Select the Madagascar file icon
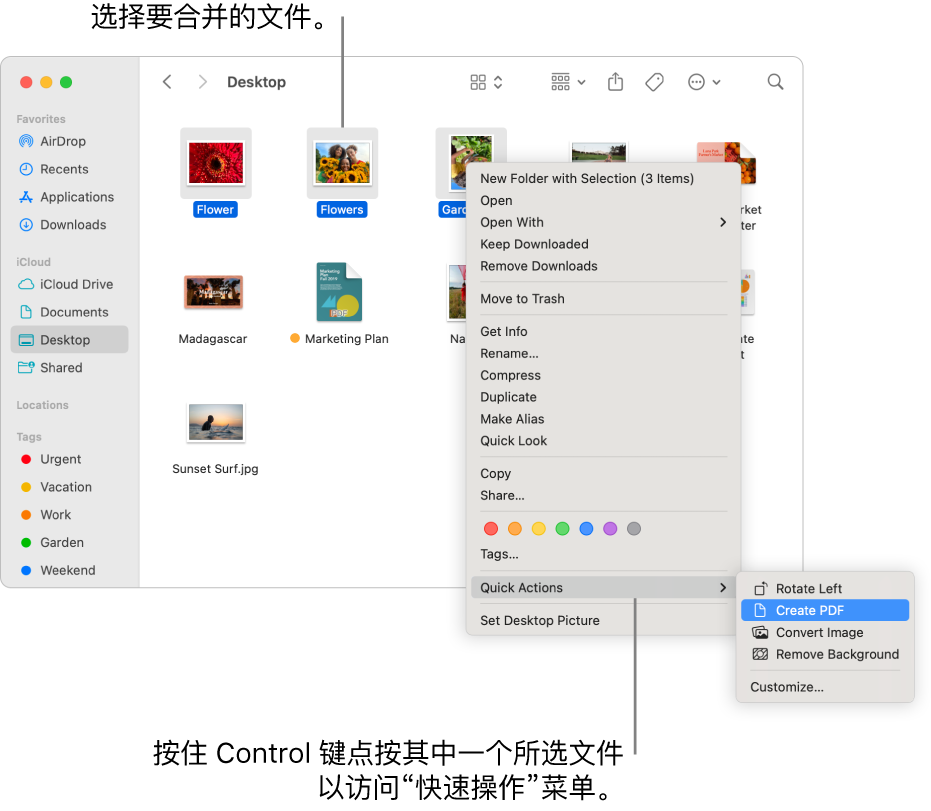 213,292
